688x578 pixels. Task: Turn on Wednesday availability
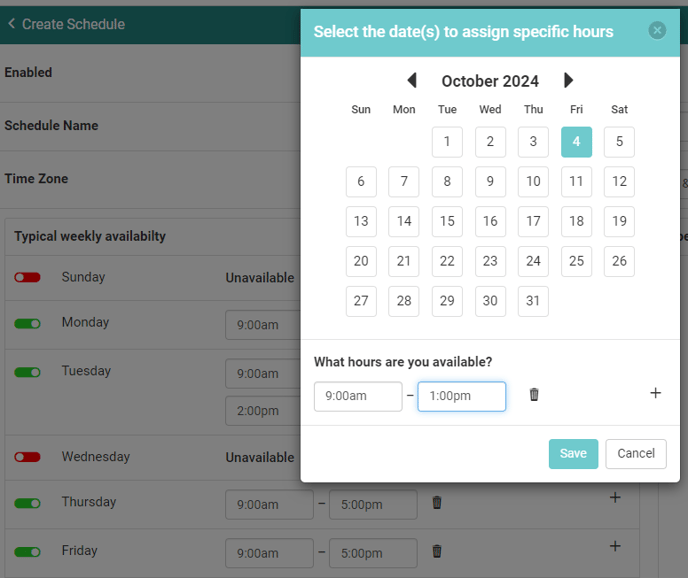pyautogui.click(x=27, y=457)
